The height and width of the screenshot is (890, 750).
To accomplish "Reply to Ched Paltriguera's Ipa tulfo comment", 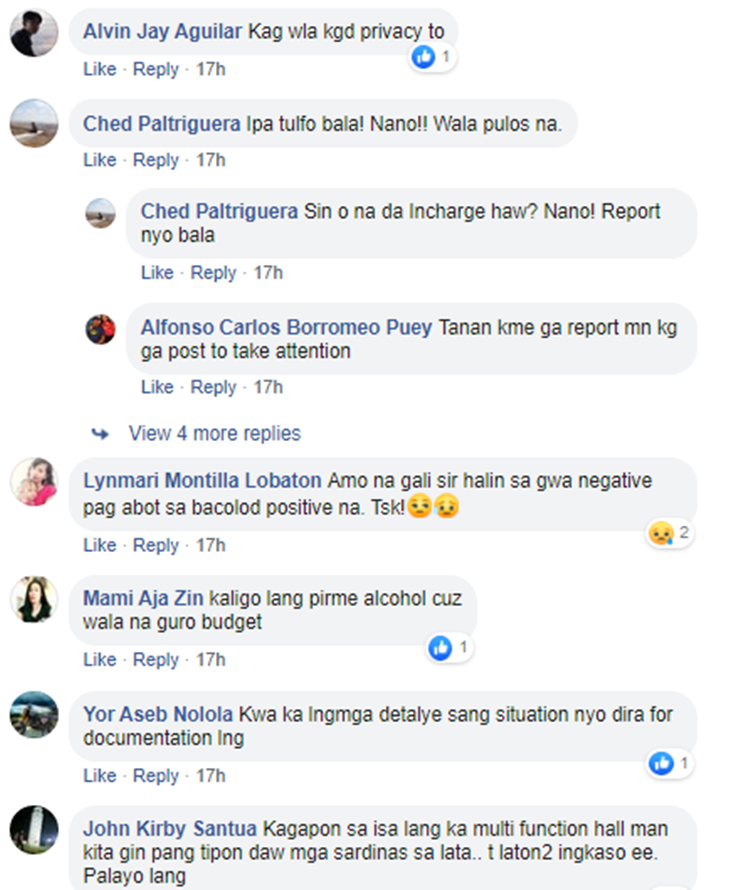I will pos(156,160).
